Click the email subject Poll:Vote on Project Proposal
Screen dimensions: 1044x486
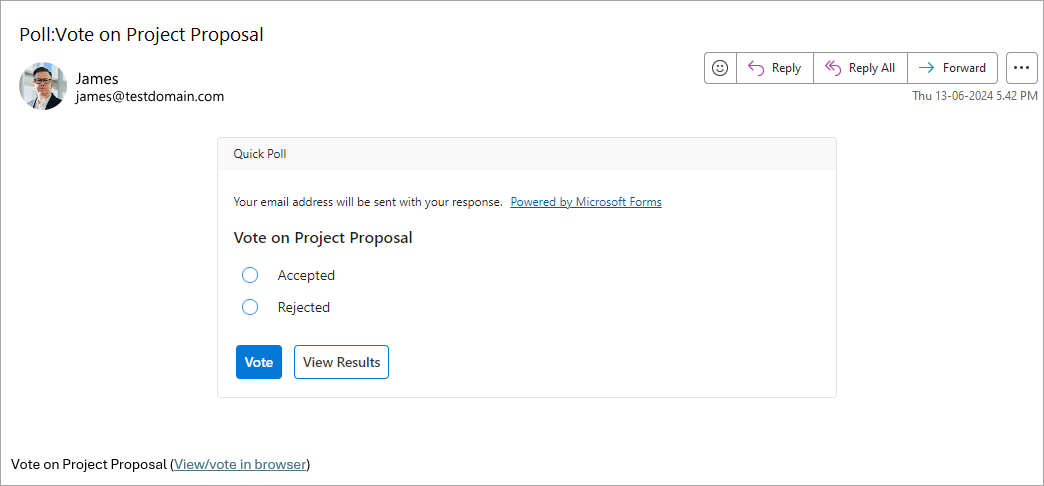click(141, 35)
